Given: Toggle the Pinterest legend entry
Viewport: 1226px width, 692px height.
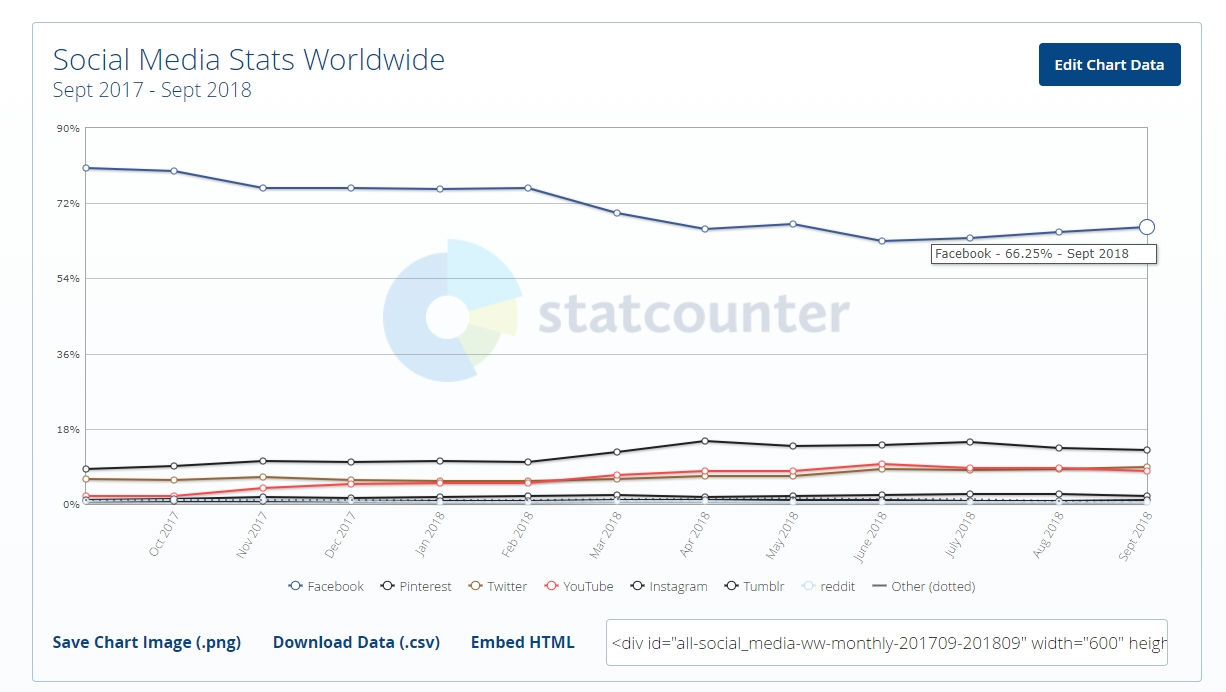Looking at the screenshot, I should [x=416, y=586].
